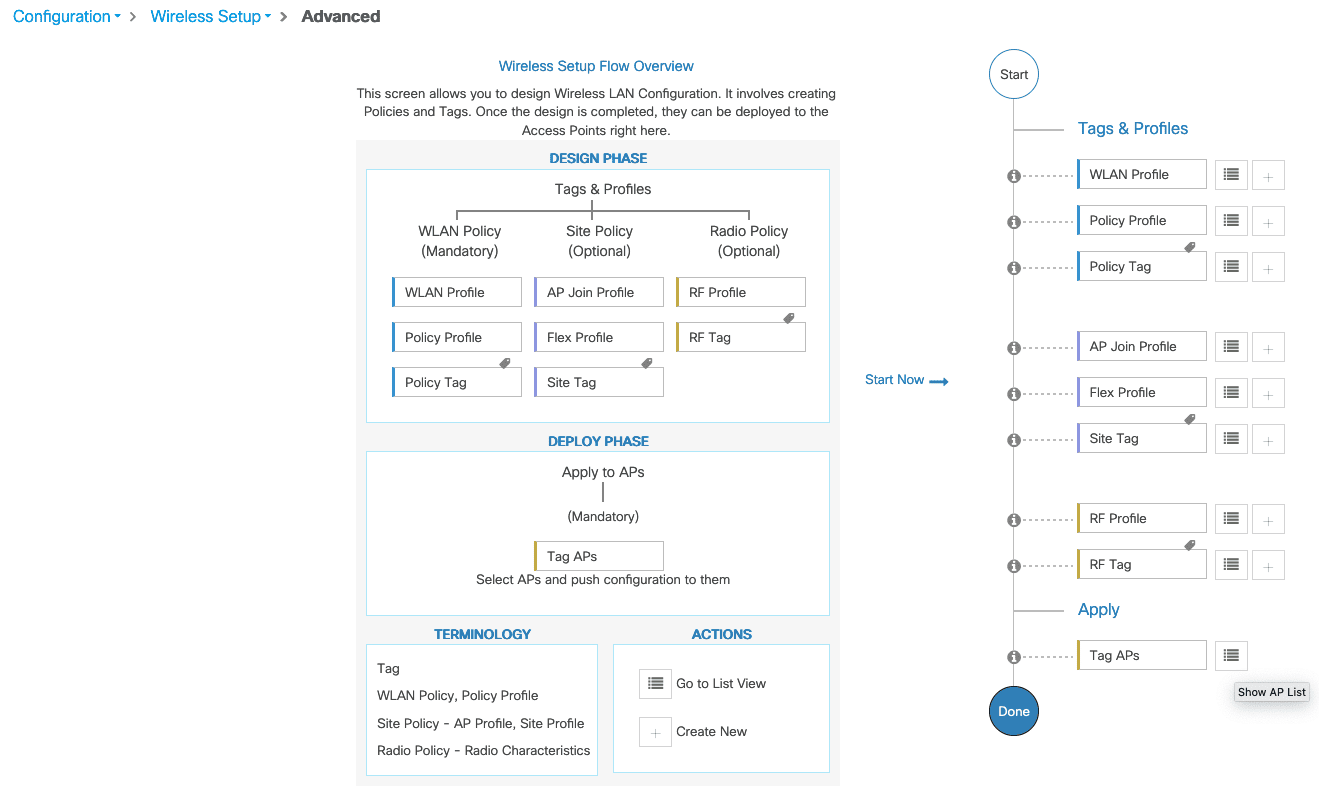The width and height of the screenshot is (1319, 796).
Task: Open list view for Policy Tag
Action: click(x=1231, y=267)
